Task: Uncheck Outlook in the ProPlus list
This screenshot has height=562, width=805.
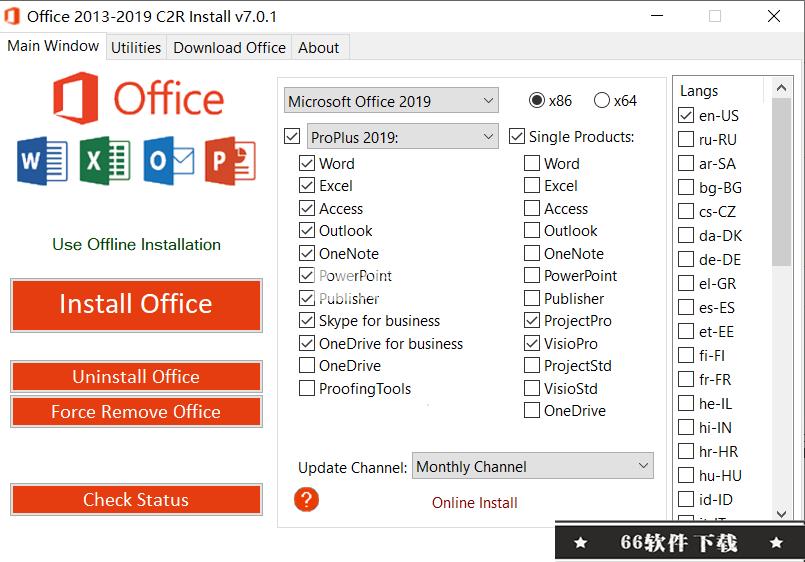Action: 307,230
